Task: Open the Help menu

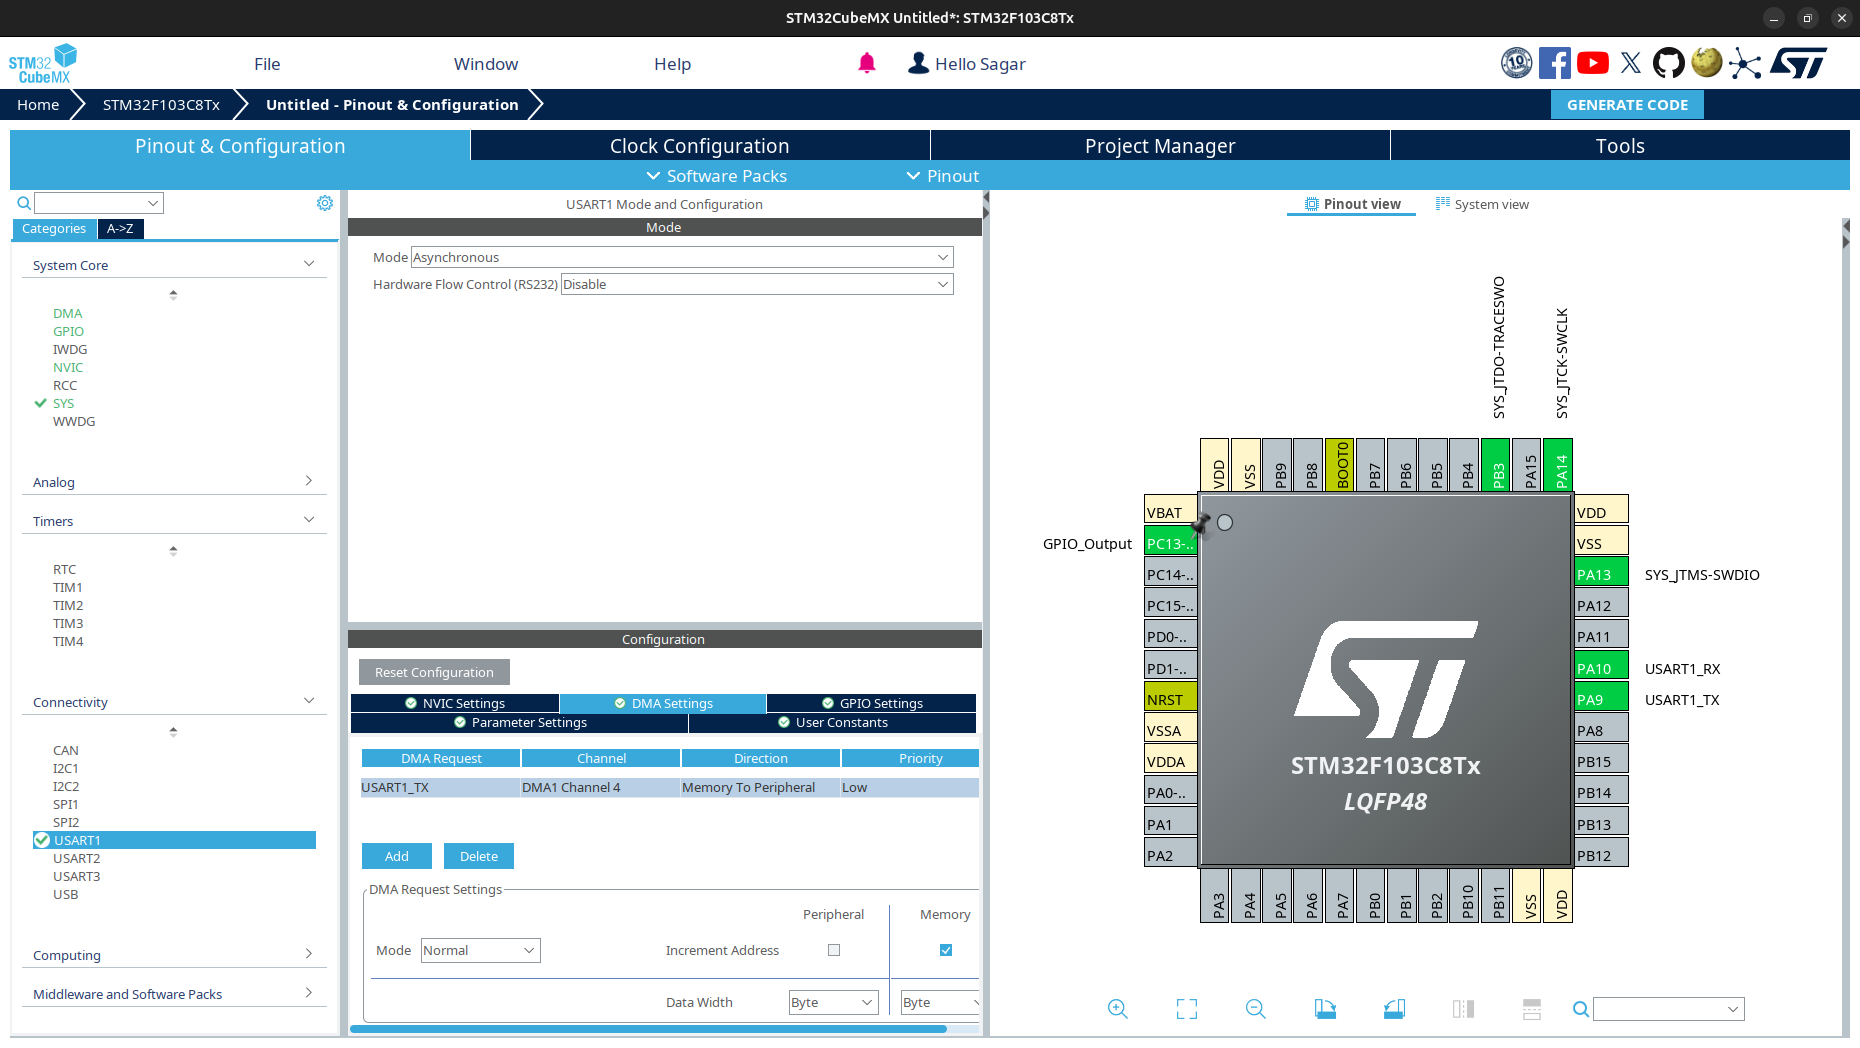Action: pyautogui.click(x=672, y=64)
